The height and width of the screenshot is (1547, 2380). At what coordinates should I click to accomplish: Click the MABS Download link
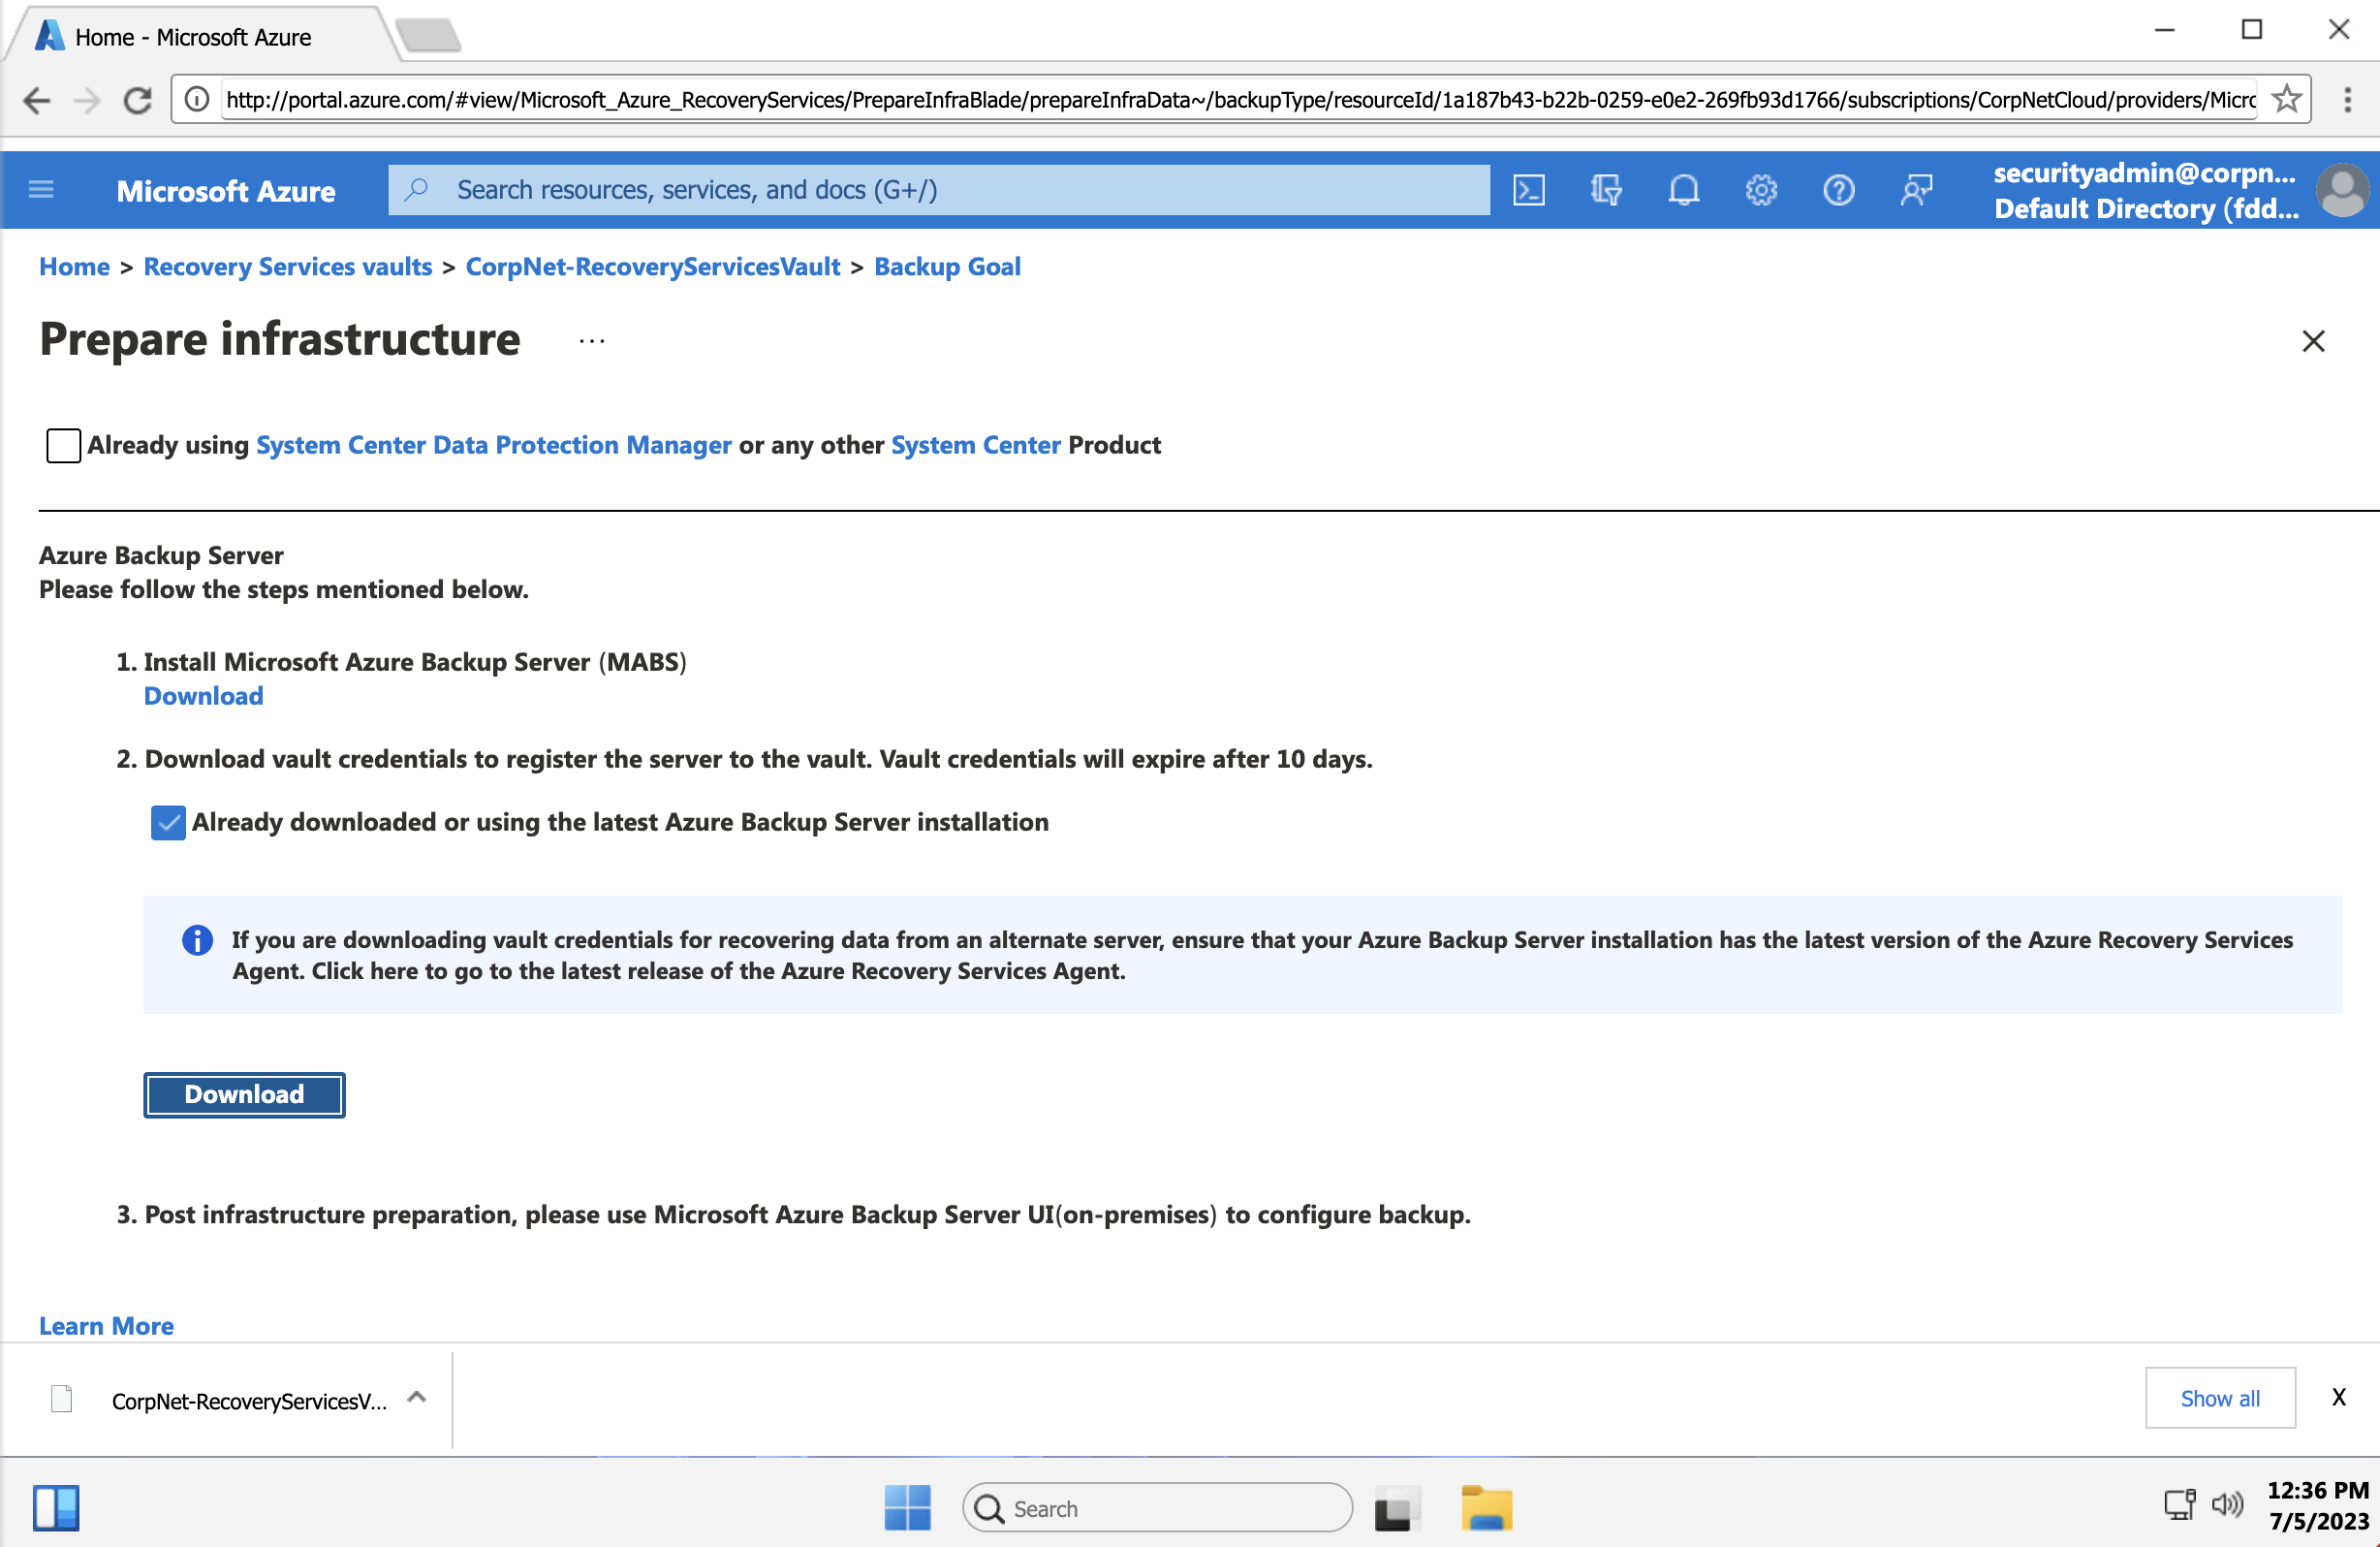click(x=204, y=696)
